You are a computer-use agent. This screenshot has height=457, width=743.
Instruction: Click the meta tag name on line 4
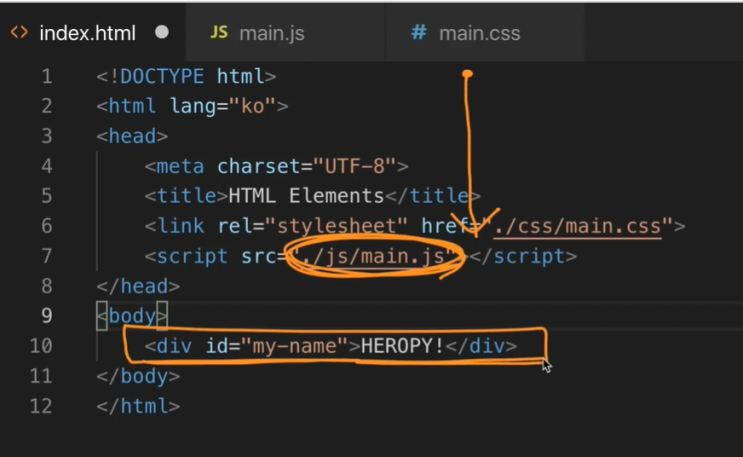click(x=181, y=167)
